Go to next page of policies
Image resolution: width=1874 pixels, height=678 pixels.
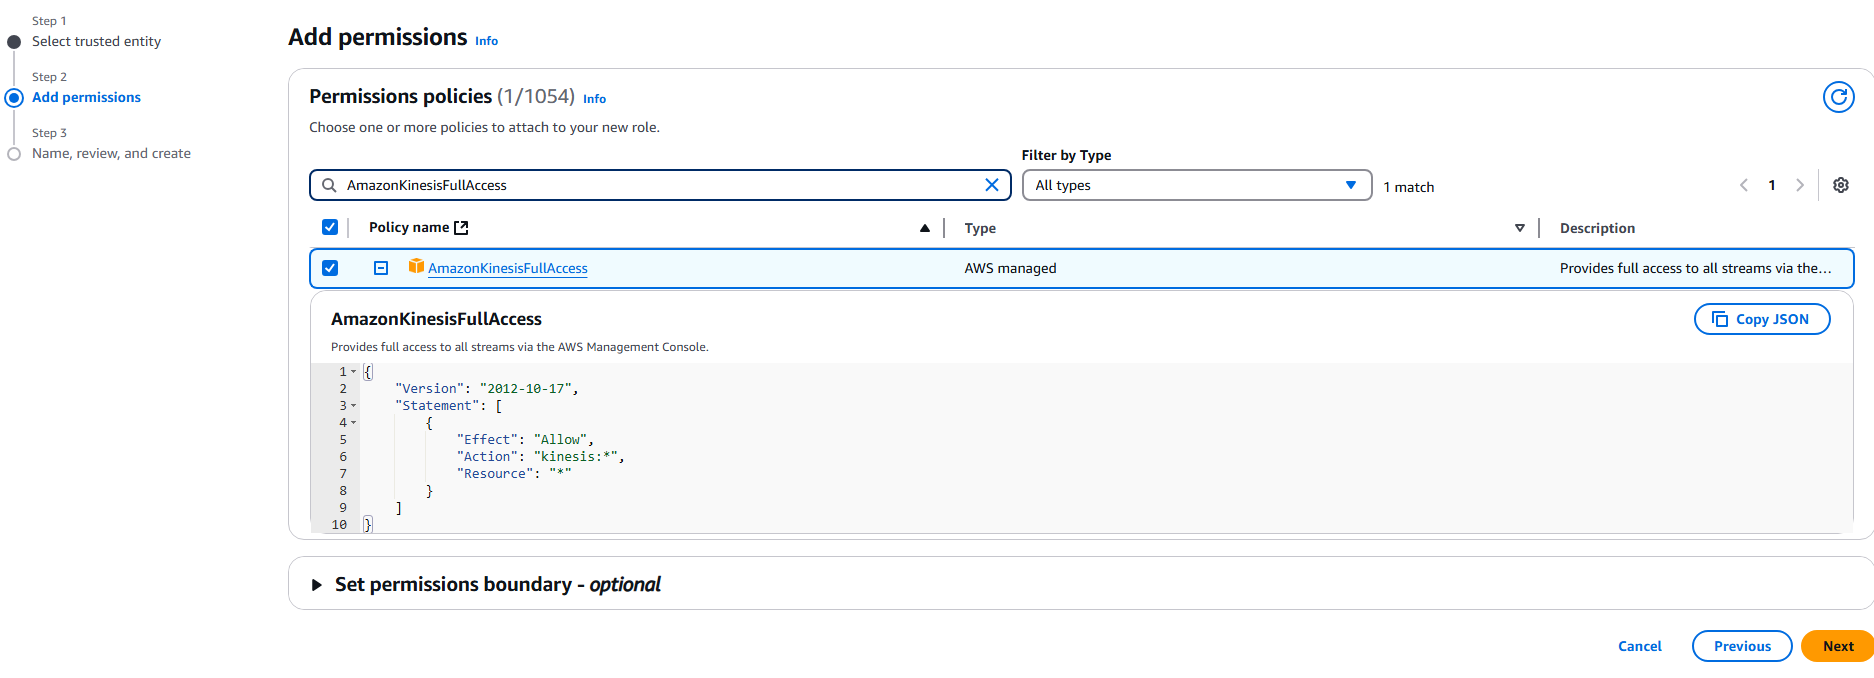(1800, 185)
